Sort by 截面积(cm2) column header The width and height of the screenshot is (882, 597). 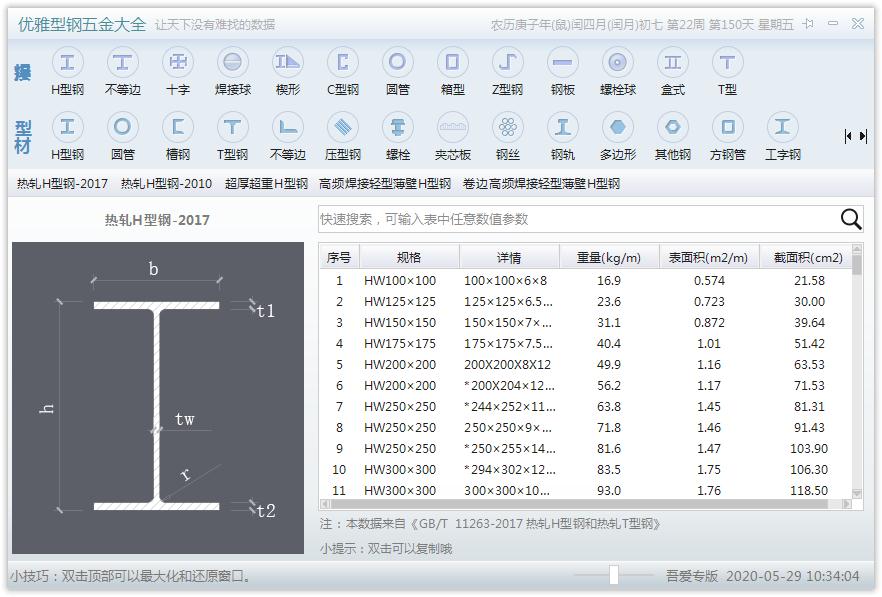[806, 257]
